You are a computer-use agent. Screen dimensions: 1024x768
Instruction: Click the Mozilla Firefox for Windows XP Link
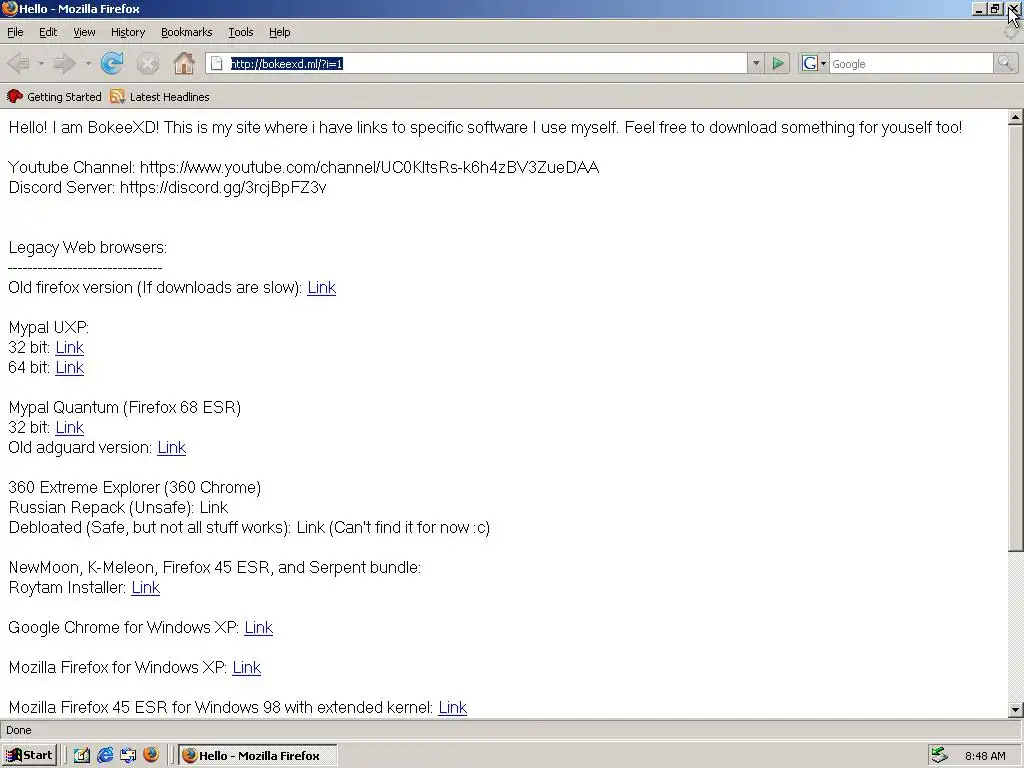(x=246, y=667)
